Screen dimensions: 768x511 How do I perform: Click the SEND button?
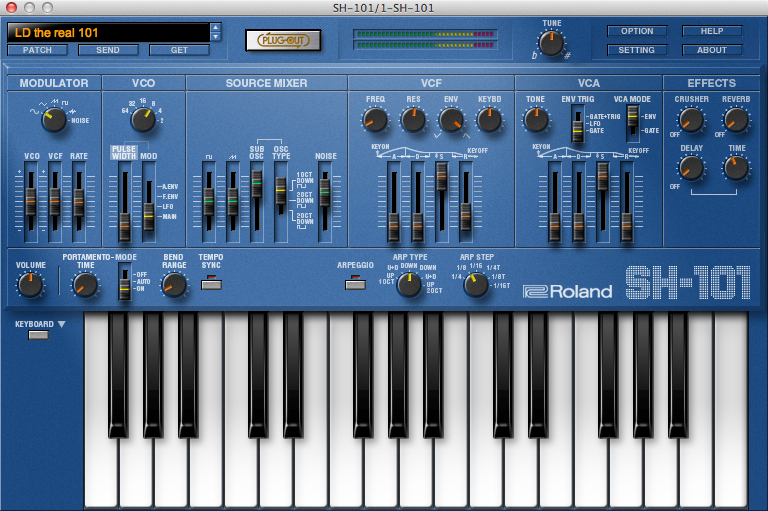(108, 50)
